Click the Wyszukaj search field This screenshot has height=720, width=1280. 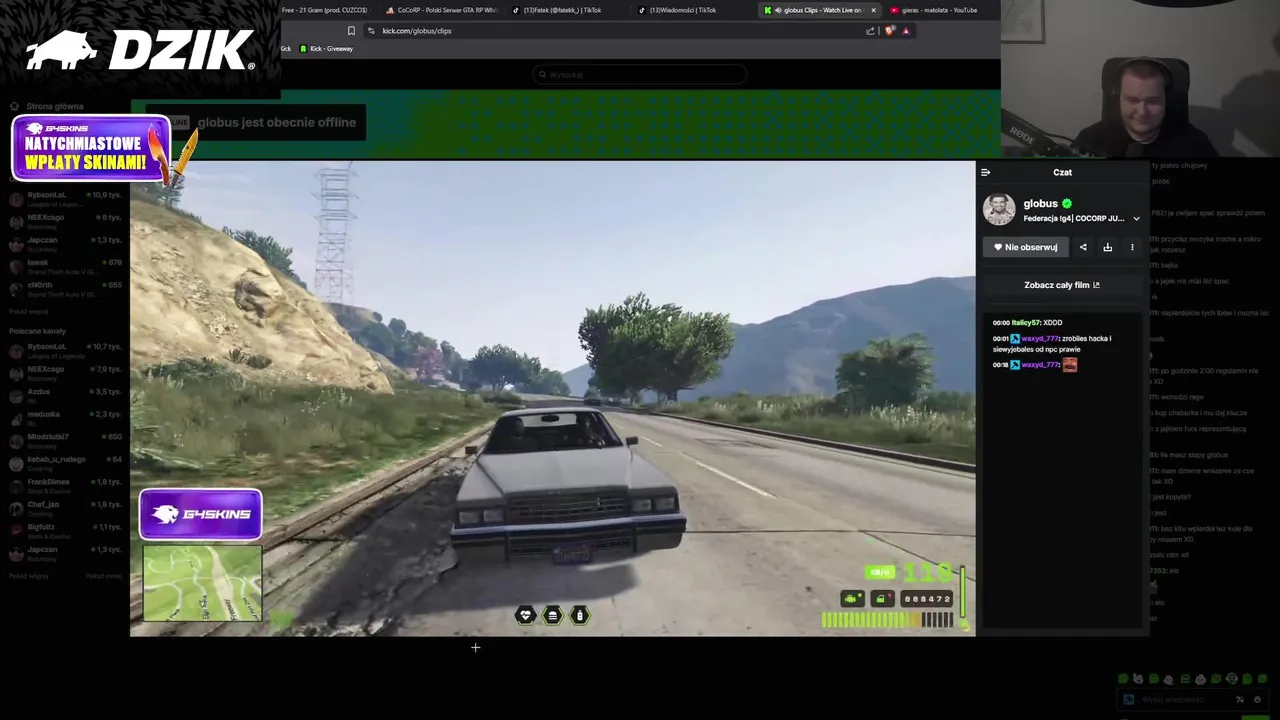coord(640,74)
